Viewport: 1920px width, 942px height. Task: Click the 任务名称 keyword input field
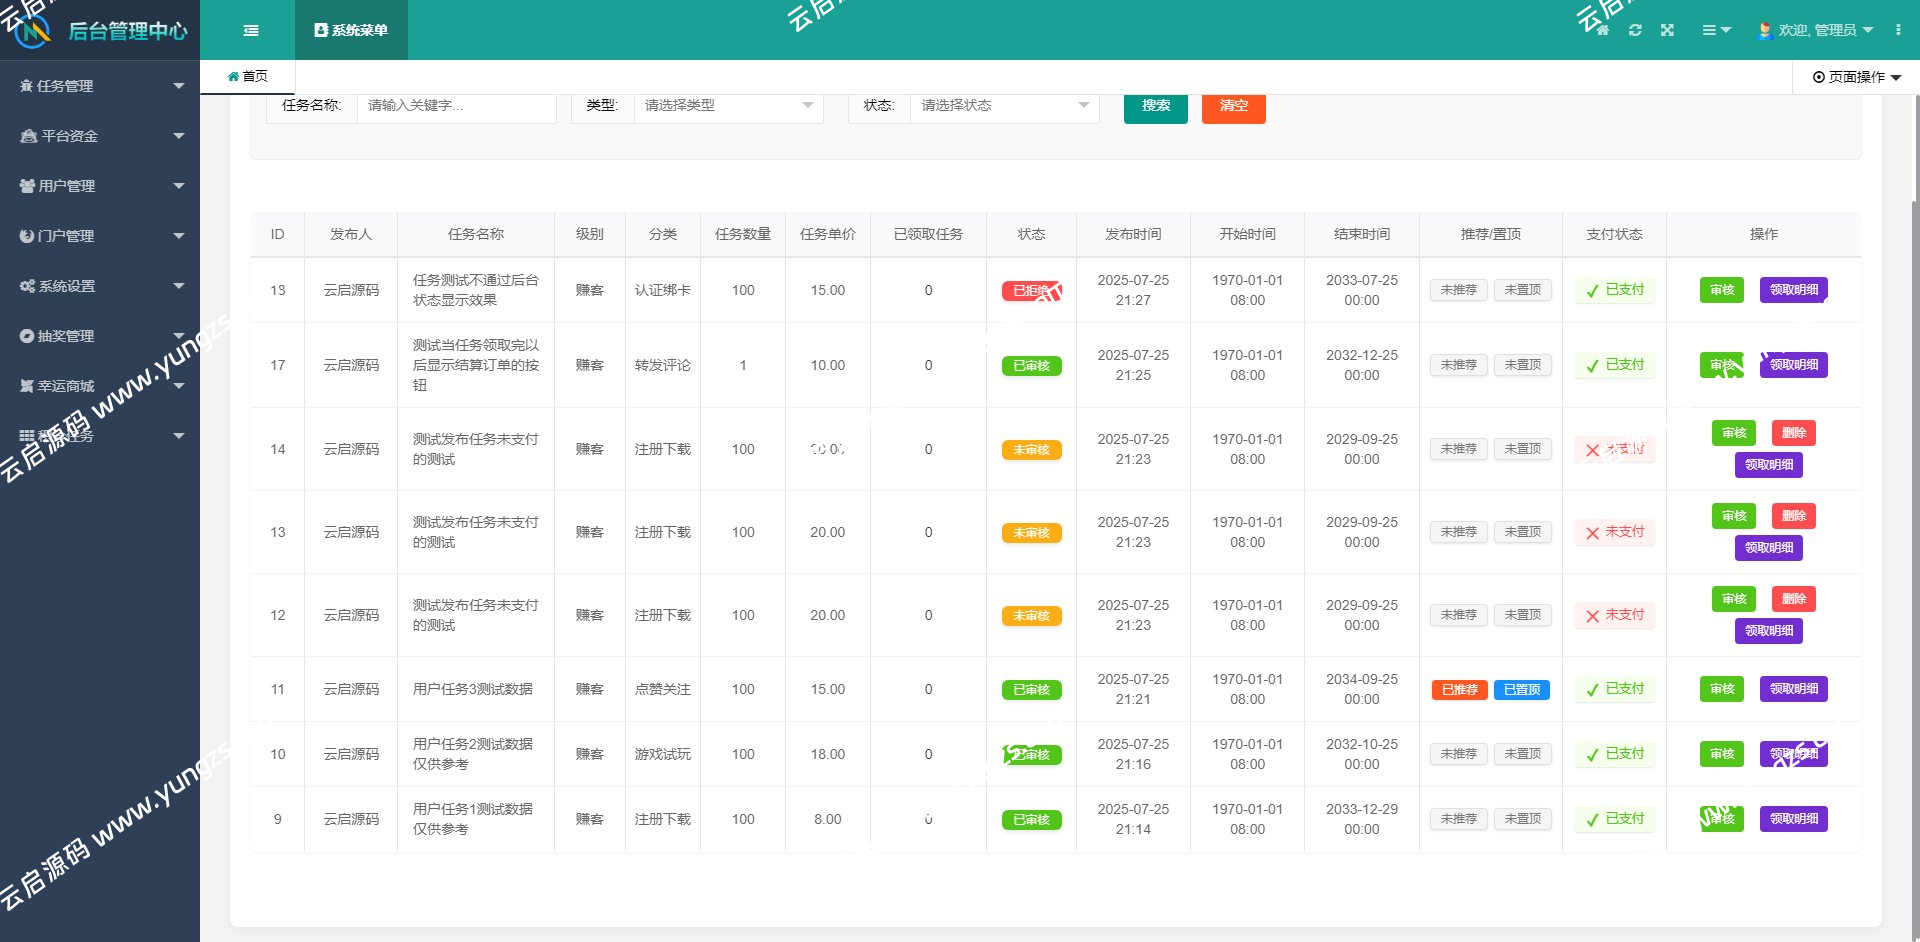[x=456, y=105]
